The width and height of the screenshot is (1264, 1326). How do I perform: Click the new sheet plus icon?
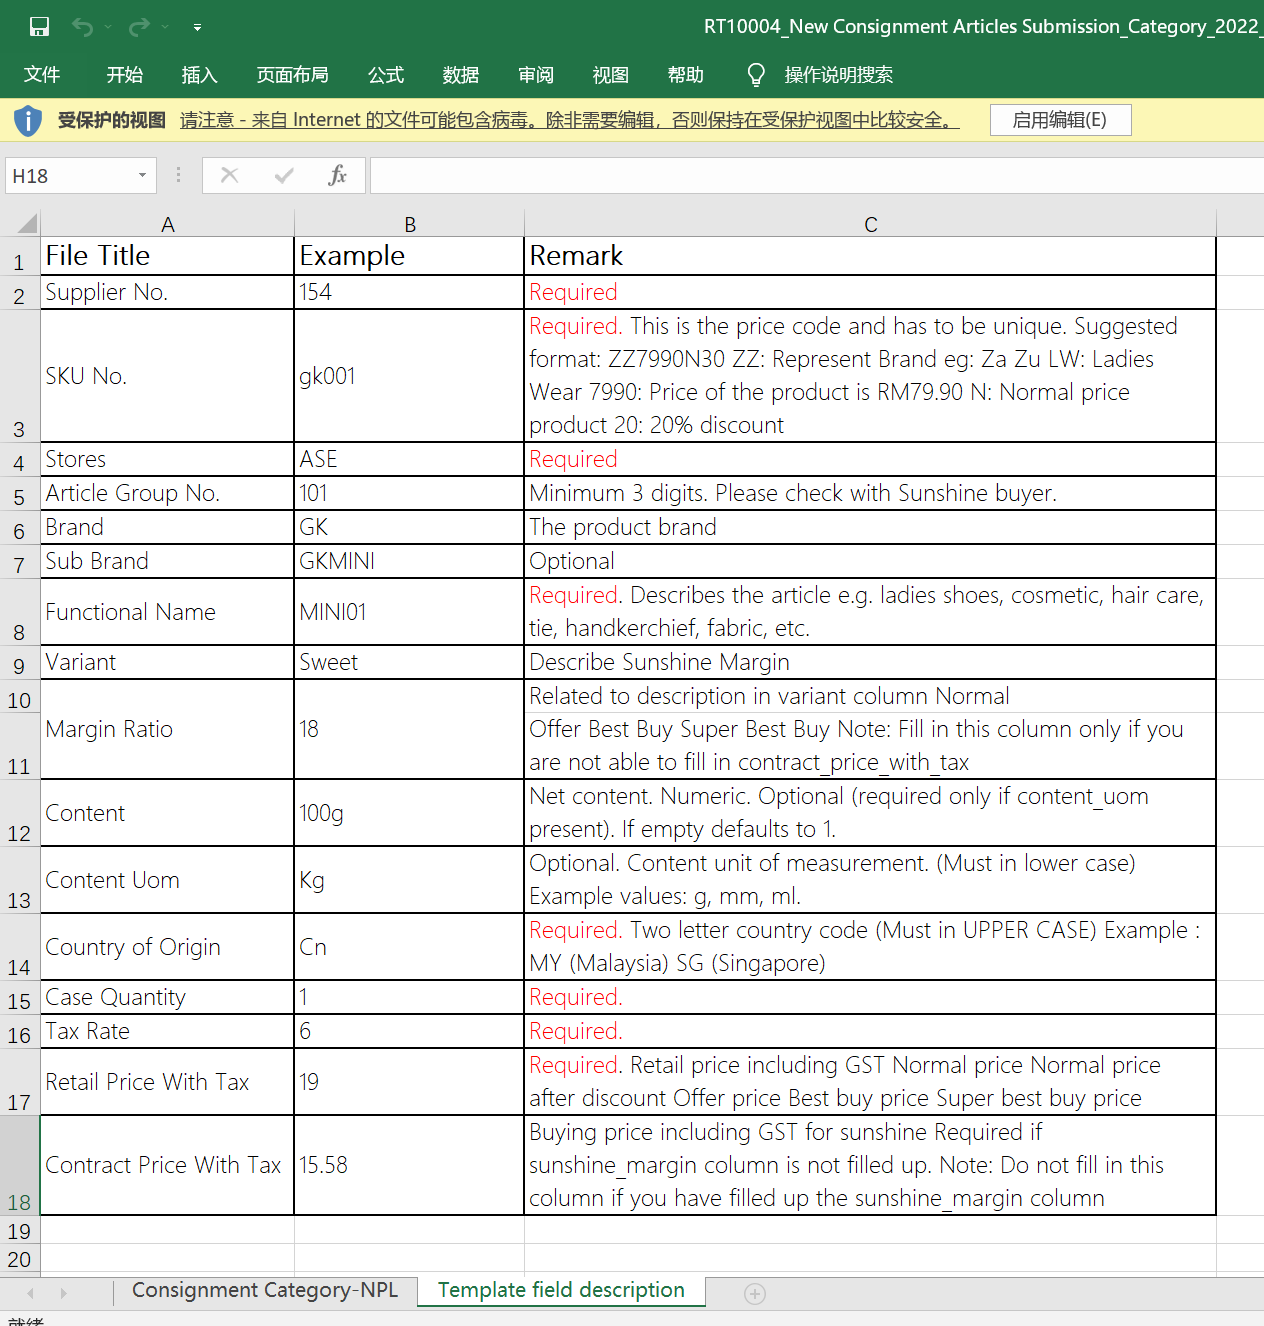pos(755,1294)
